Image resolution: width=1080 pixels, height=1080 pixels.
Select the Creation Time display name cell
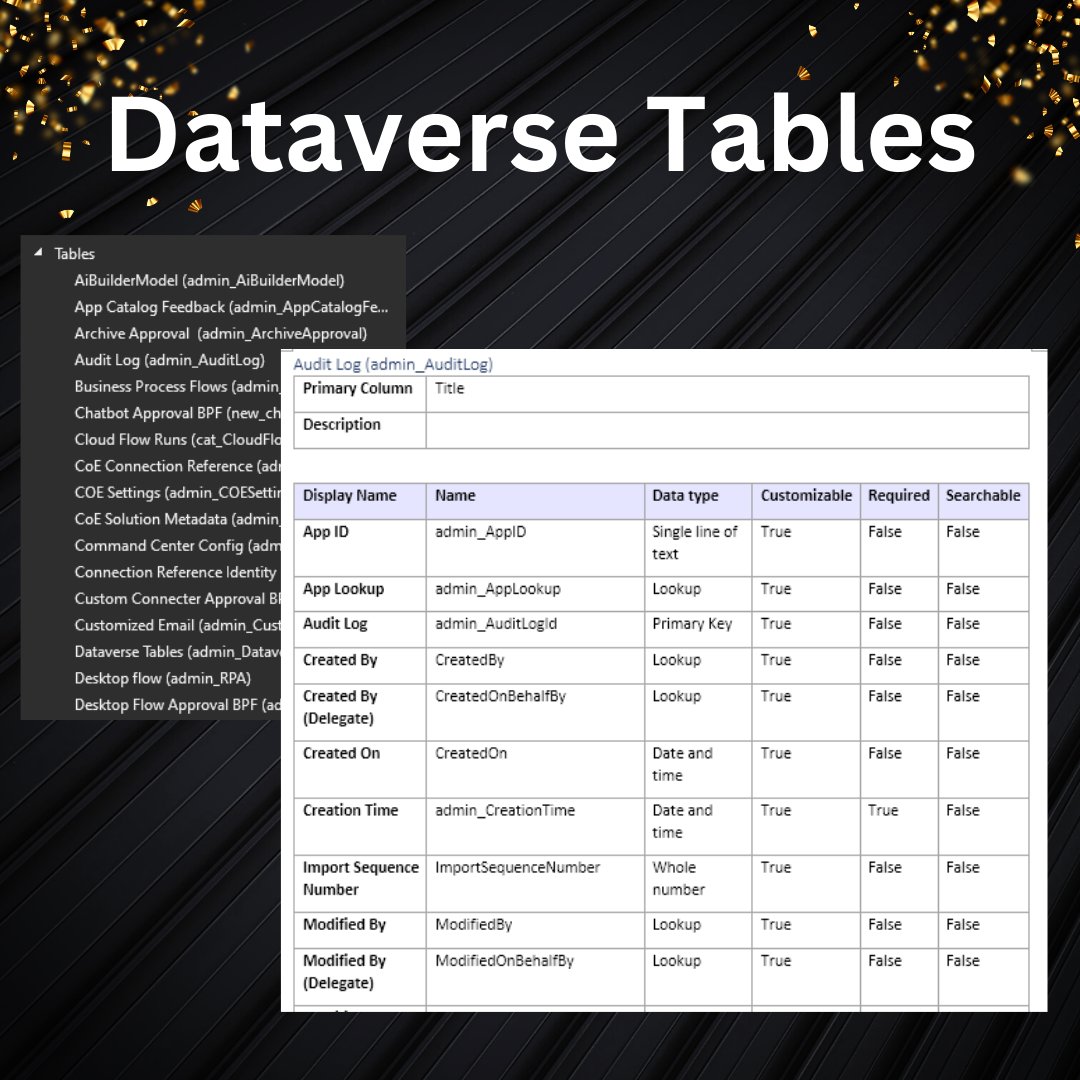(x=360, y=827)
